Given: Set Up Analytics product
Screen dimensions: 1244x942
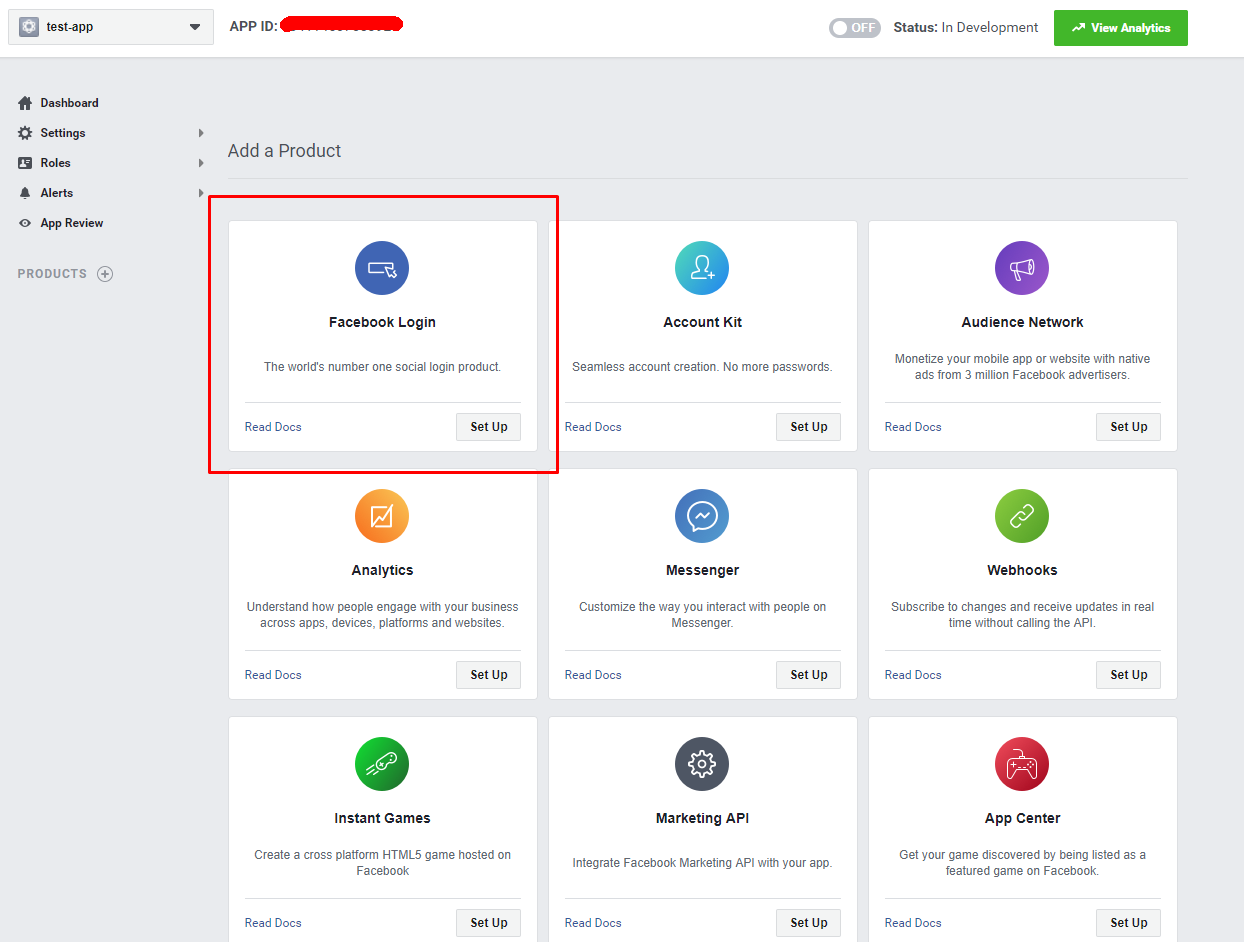Looking at the screenshot, I should point(489,675).
